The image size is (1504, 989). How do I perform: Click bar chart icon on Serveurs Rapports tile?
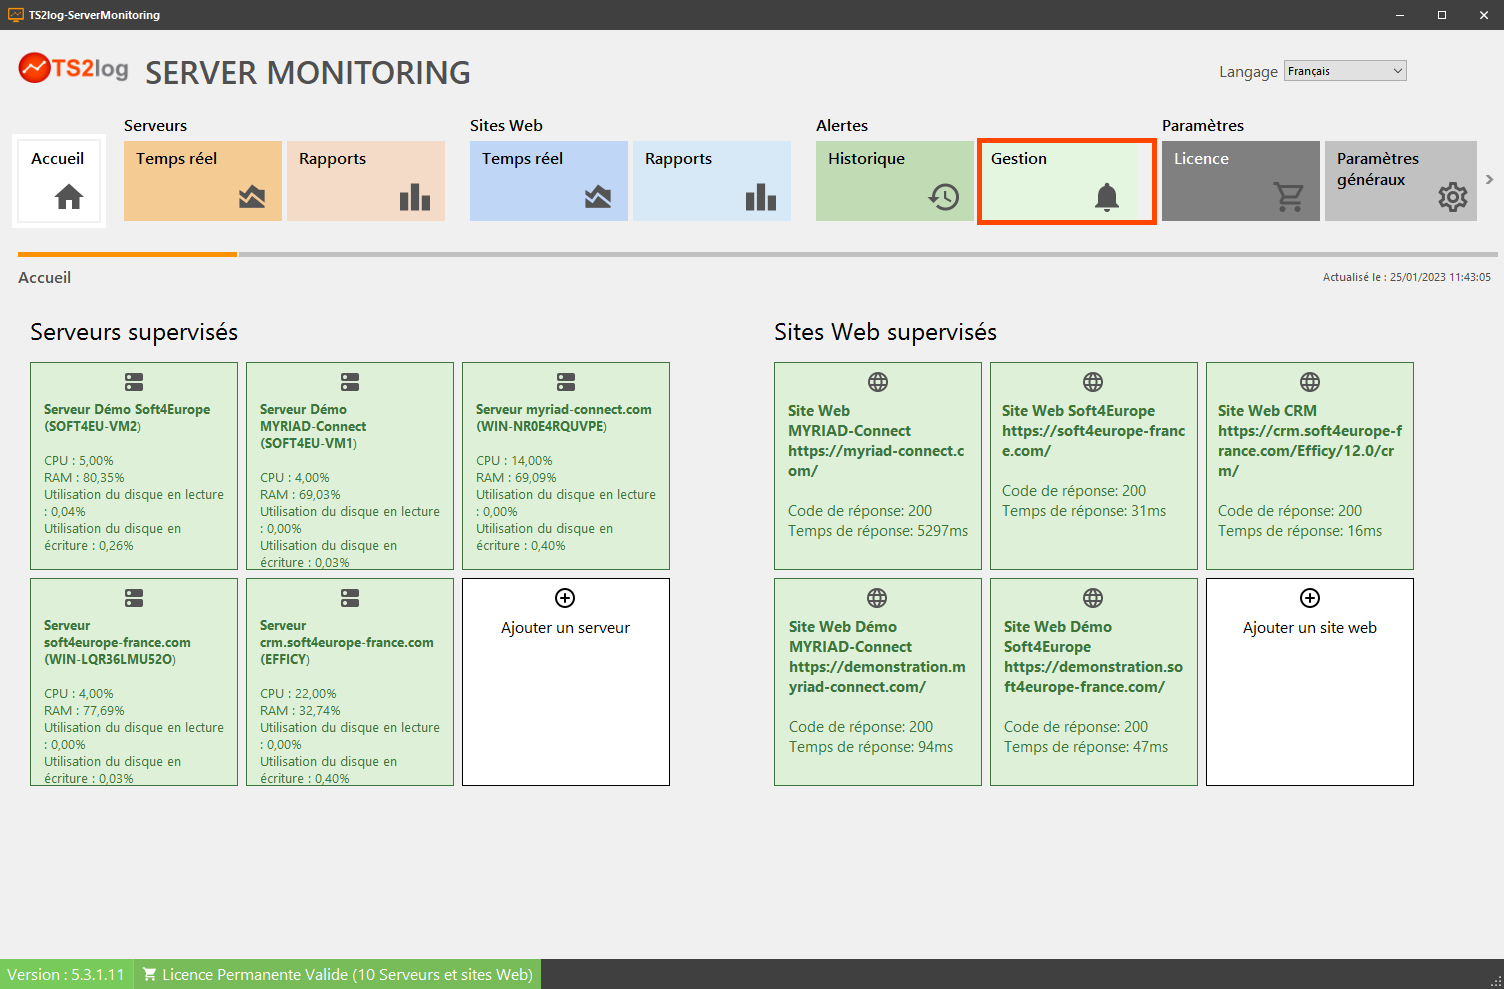(x=415, y=197)
